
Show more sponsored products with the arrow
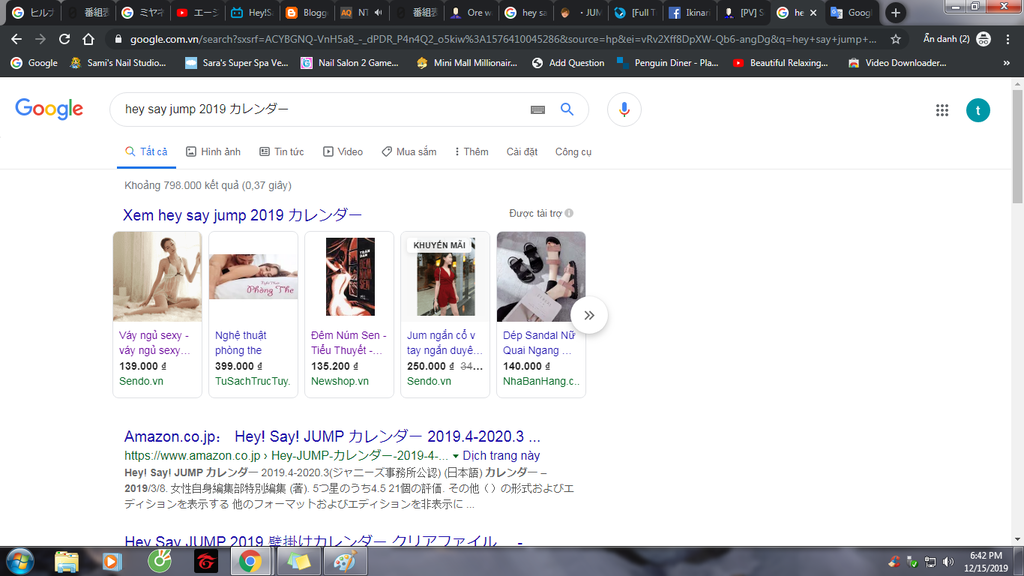pos(589,315)
